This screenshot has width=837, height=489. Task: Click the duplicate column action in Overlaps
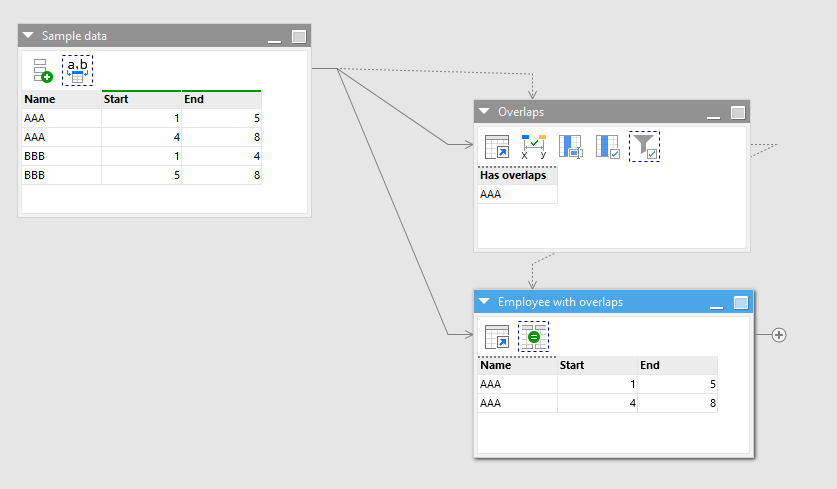pos(571,147)
